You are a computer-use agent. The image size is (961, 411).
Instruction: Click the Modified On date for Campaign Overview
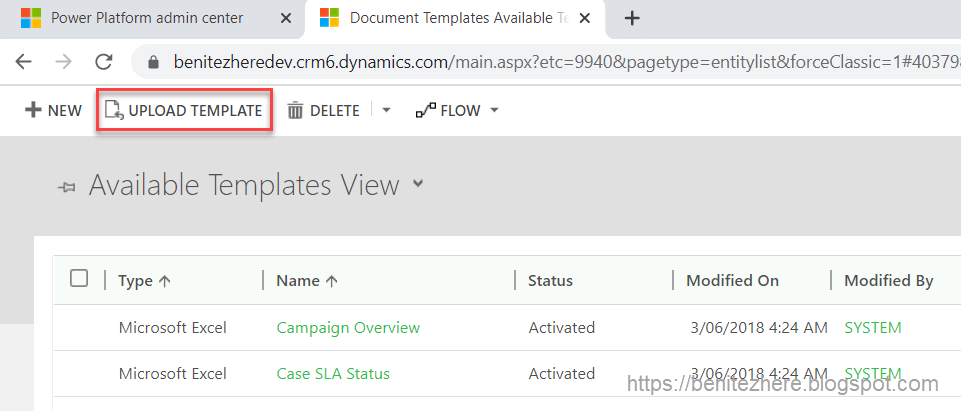[x=759, y=328]
